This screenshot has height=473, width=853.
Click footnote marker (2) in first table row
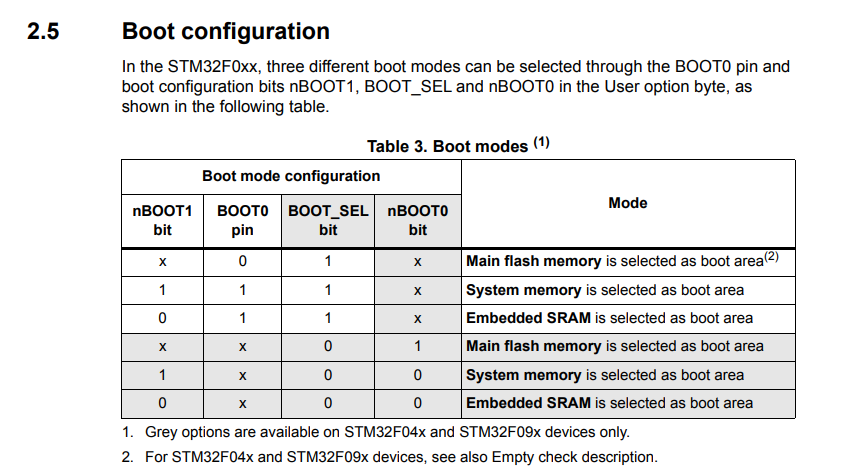pyautogui.click(x=770, y=257)
